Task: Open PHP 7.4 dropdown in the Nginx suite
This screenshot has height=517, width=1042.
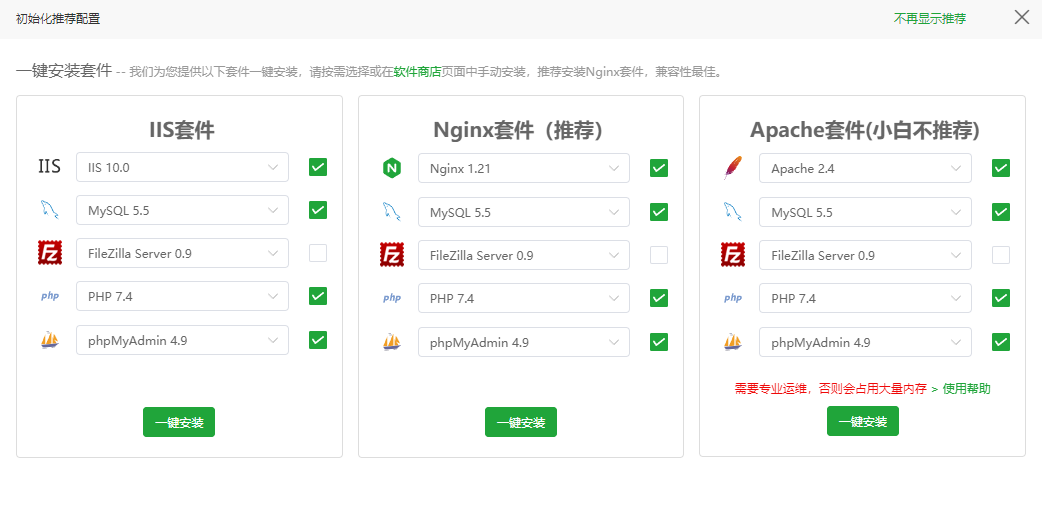Action: (524, 298)
